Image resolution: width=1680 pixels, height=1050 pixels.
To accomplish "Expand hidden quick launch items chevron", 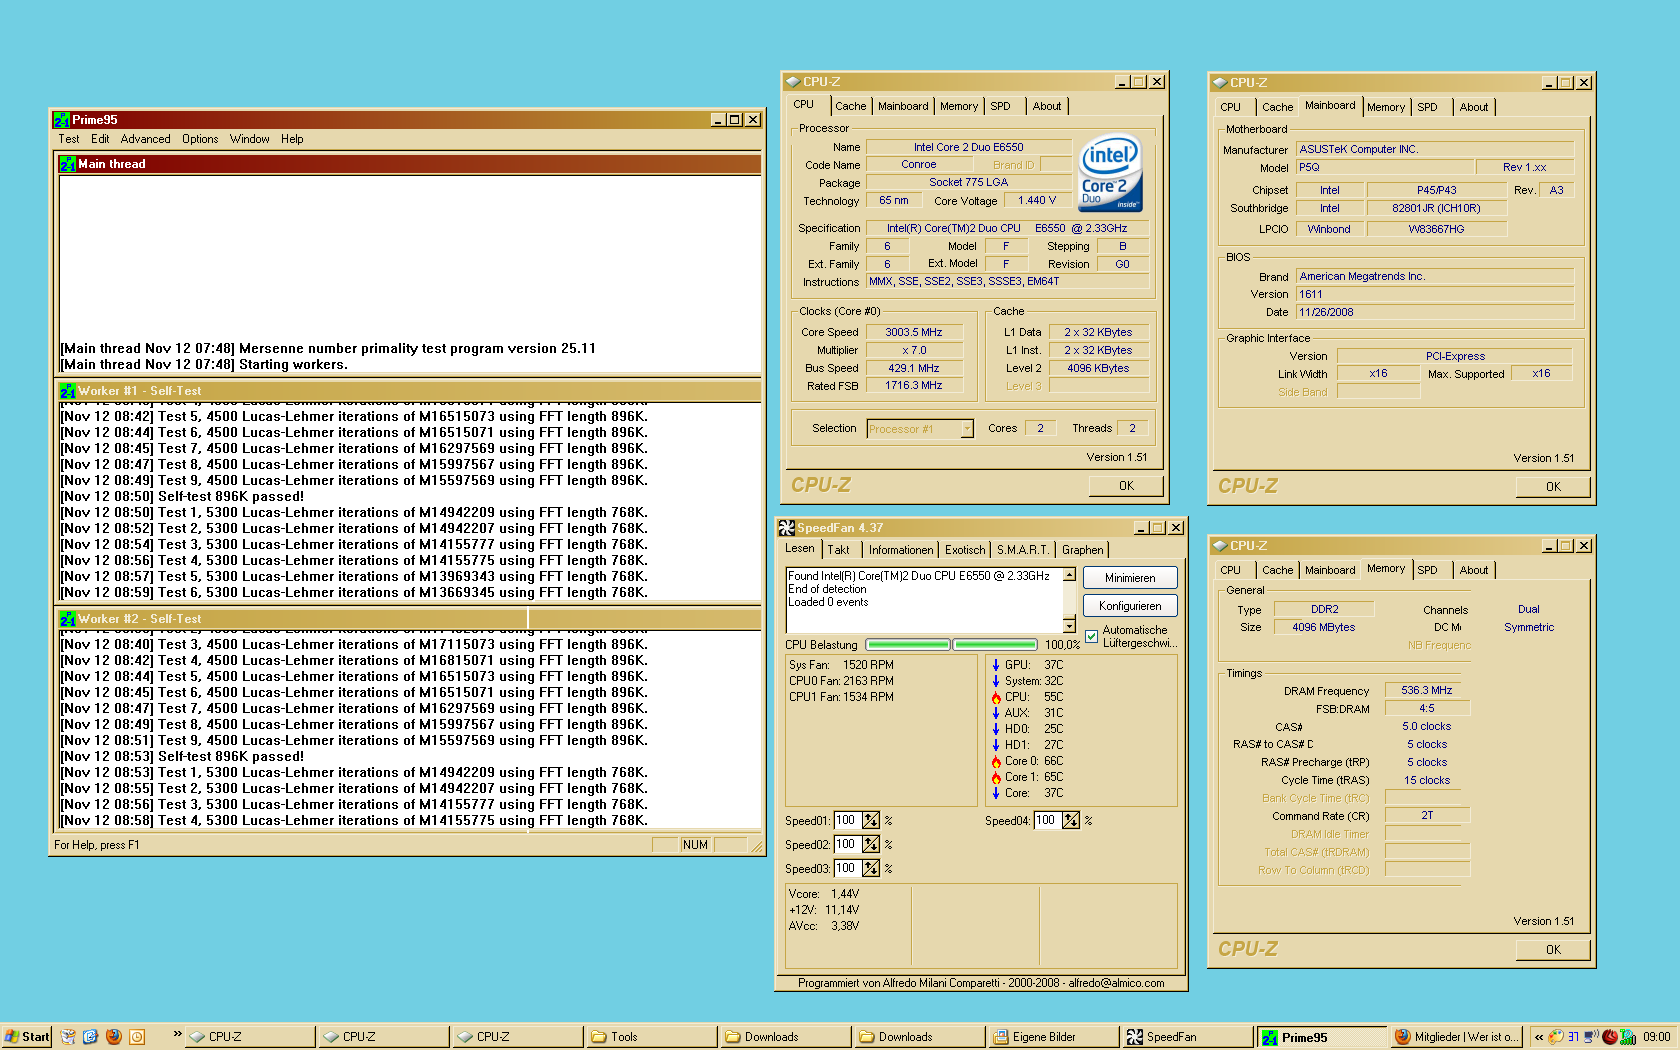I will click(x=177, y=1034).
